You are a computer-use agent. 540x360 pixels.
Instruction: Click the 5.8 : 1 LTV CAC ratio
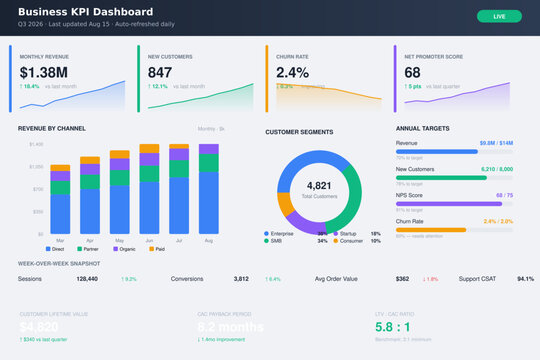[x=393, y=327]
